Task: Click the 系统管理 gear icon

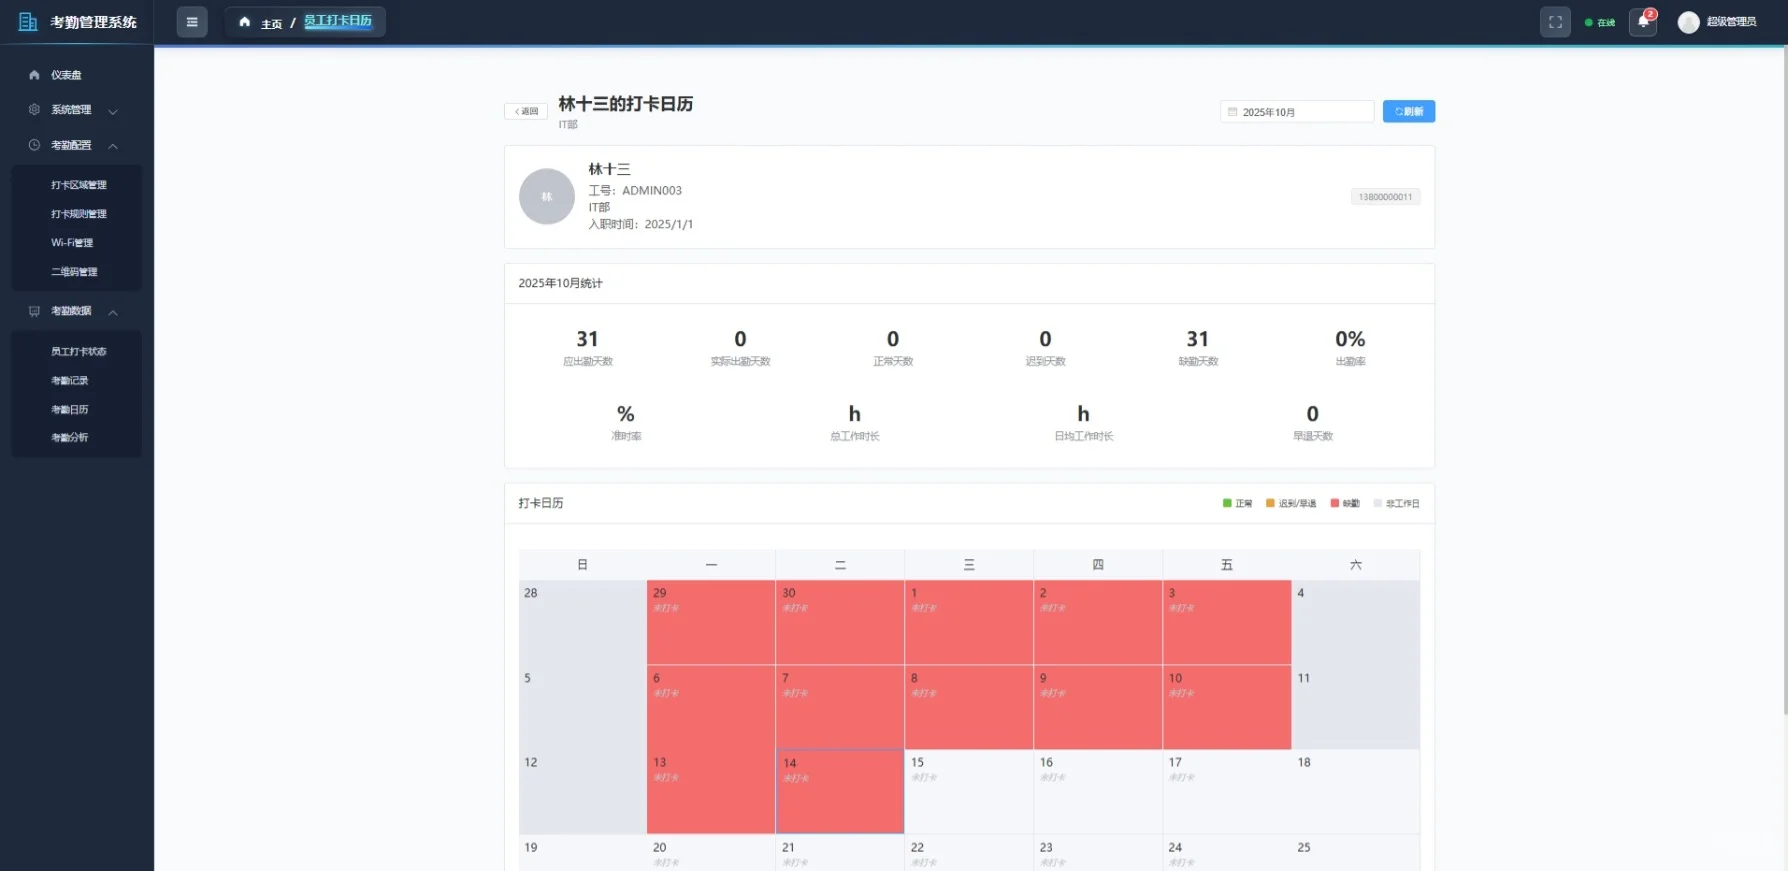Action: (34, 110)
